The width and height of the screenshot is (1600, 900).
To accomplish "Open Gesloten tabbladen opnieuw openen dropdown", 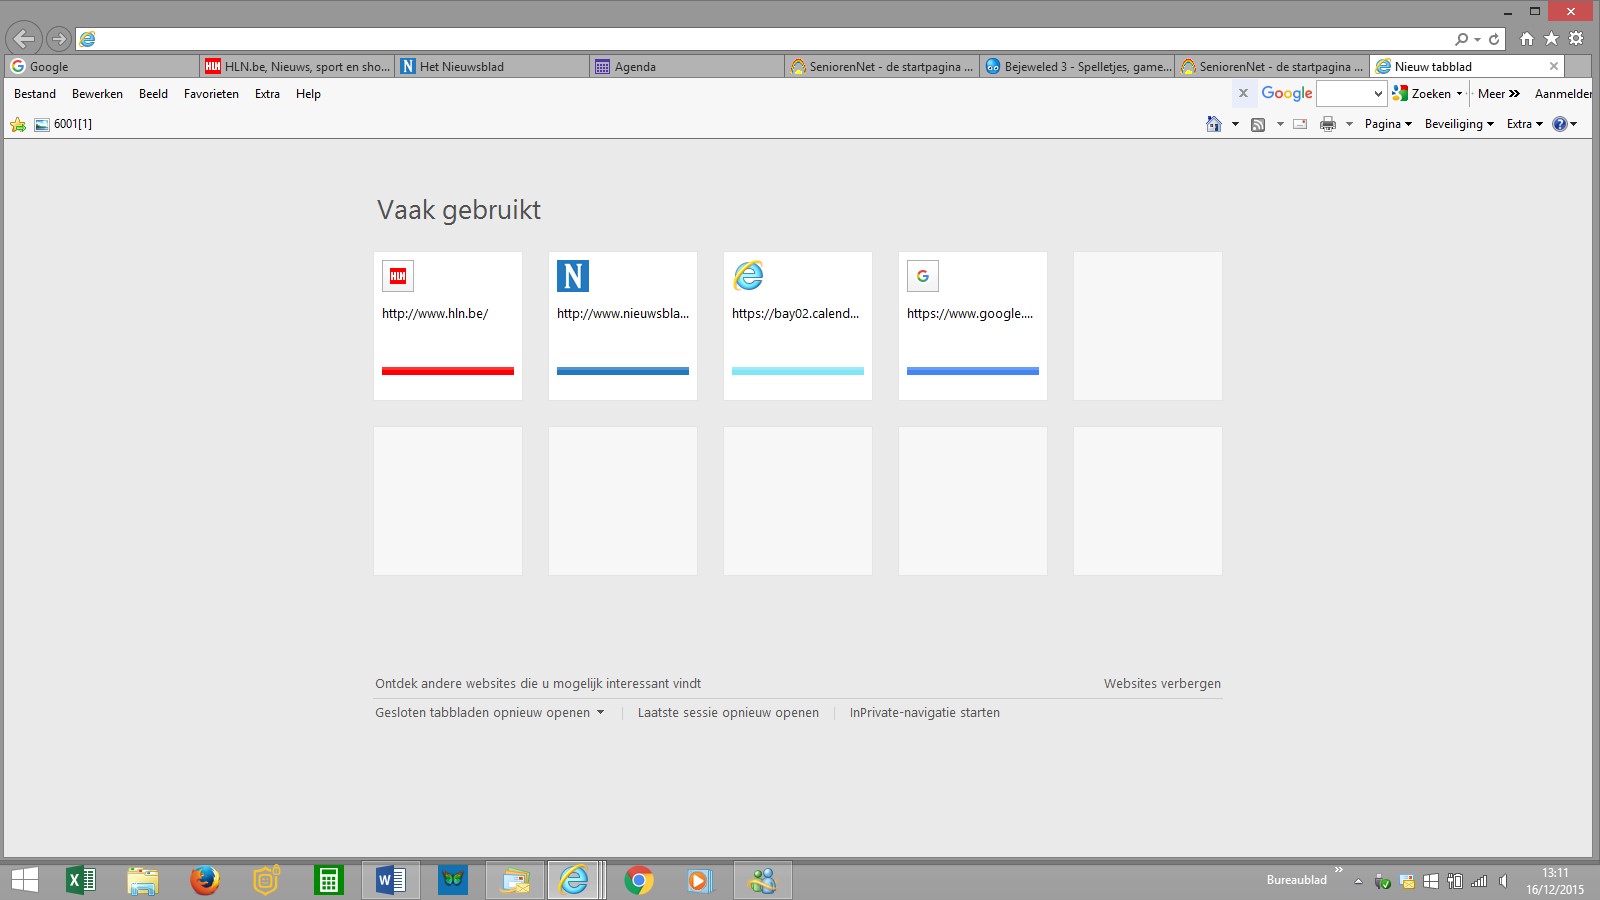I will click(489, 713).
